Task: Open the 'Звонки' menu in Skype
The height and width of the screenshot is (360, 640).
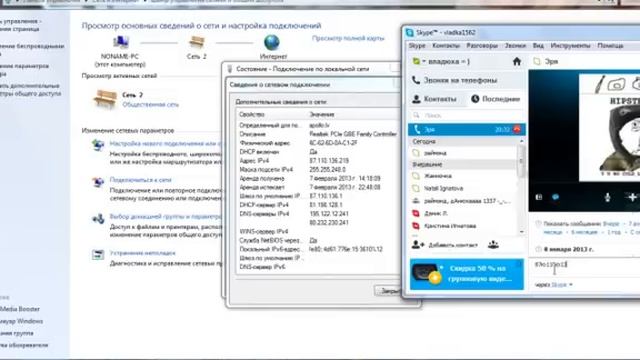Action: pos(515,46)
